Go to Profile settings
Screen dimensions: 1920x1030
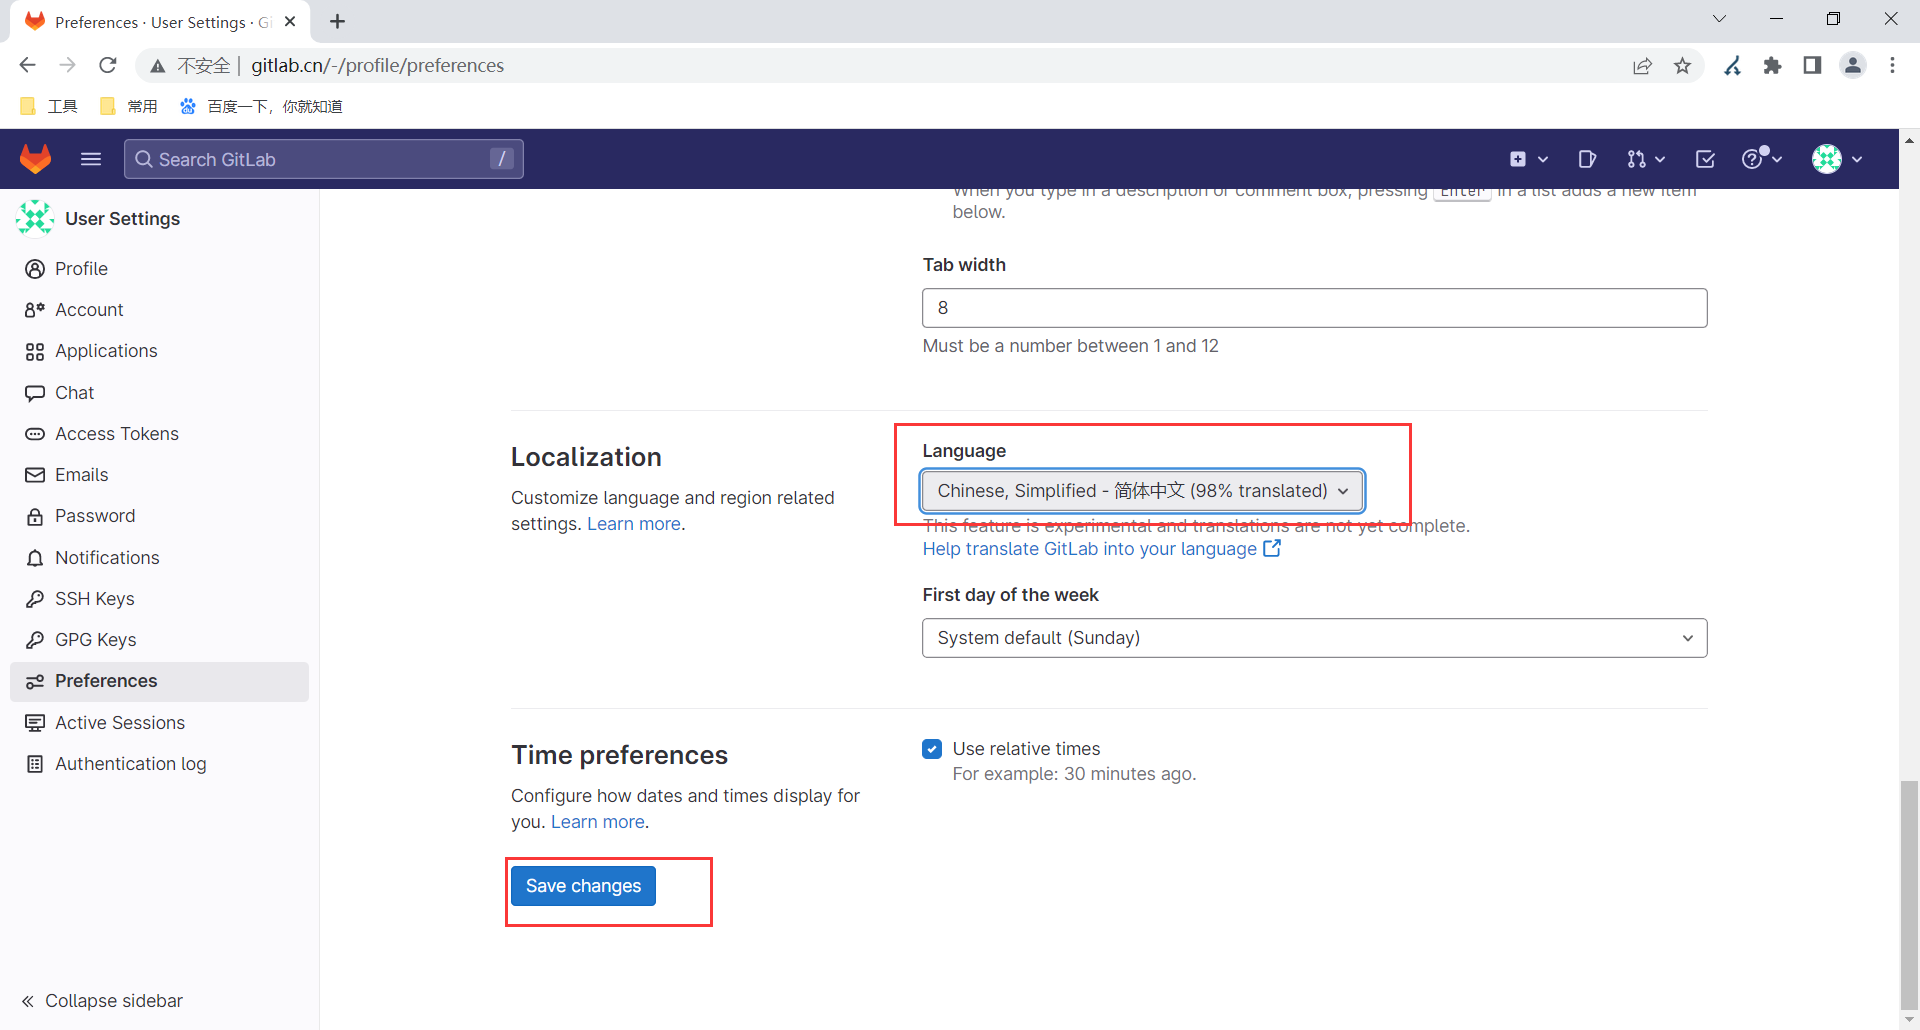point(160,269)
